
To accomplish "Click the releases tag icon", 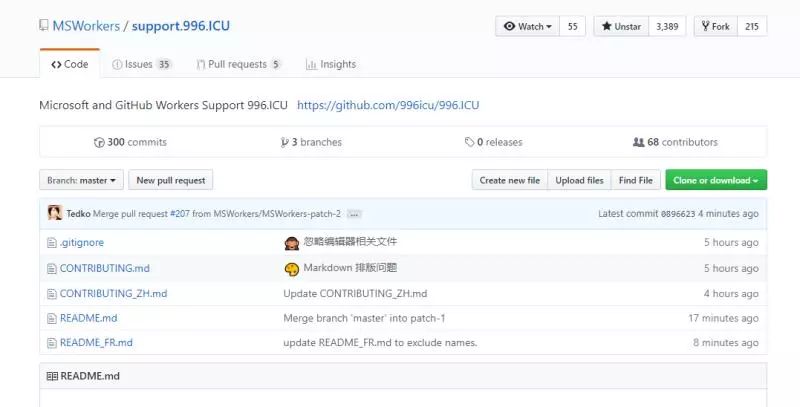I will [x=469, y=142].
